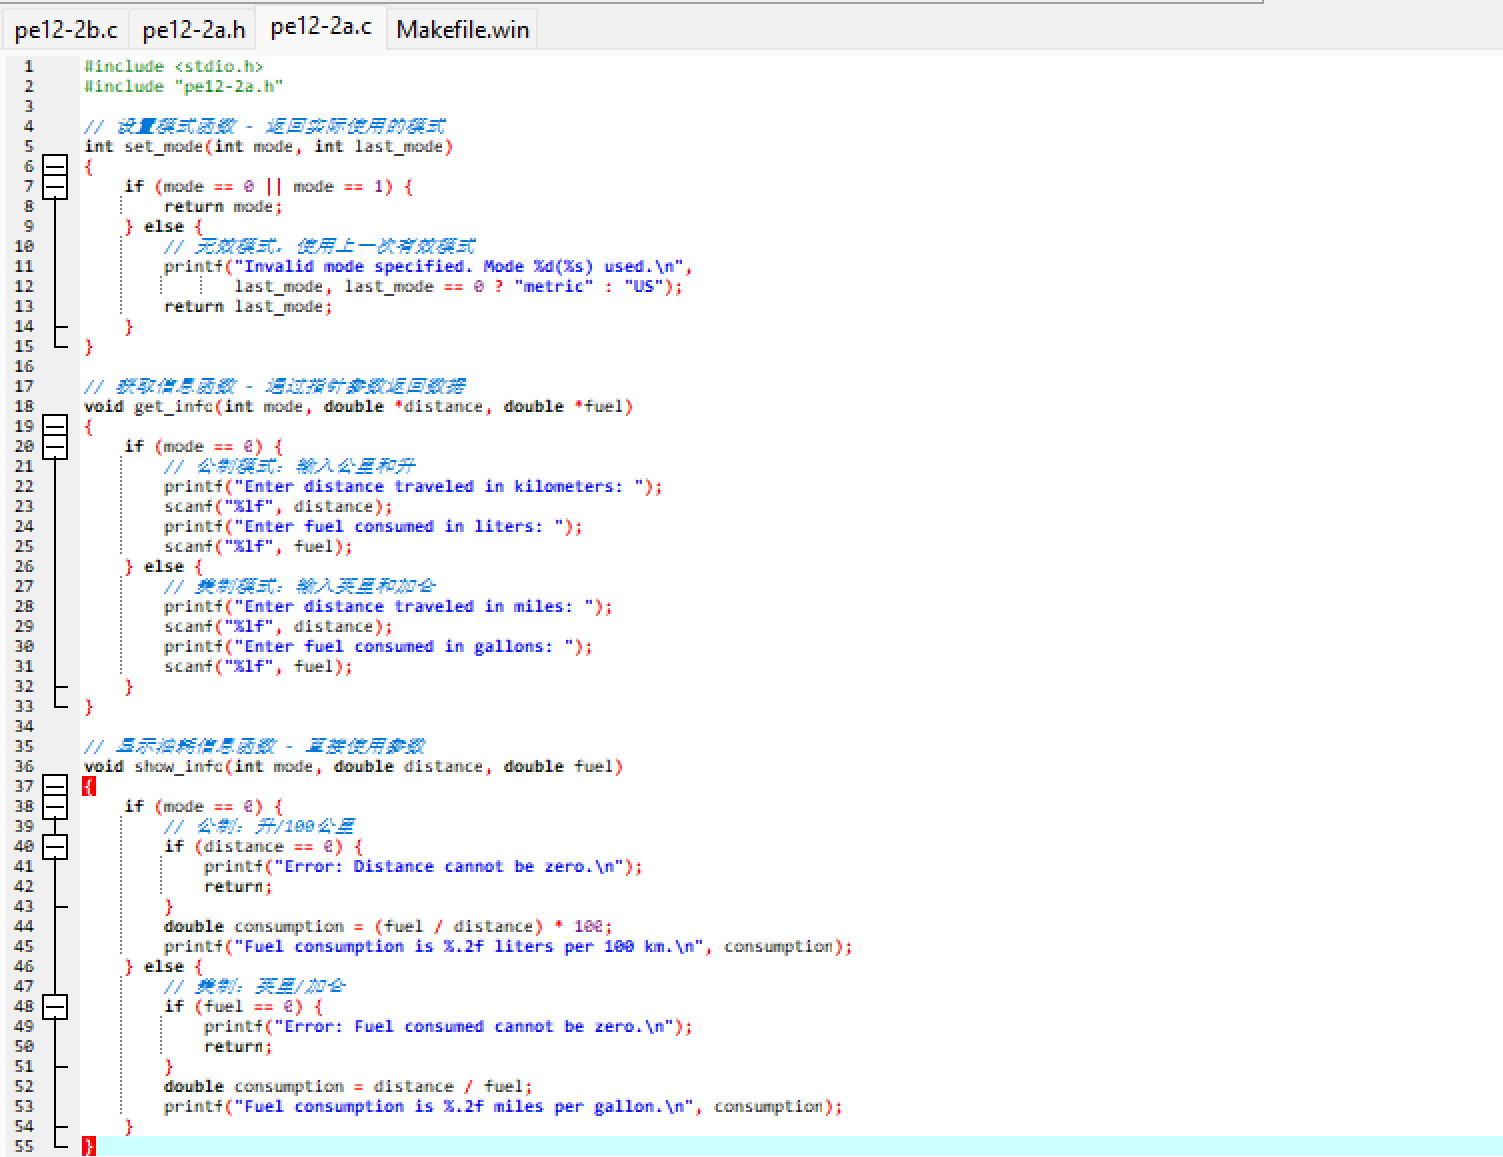Click 'return mode;' on line 8
The image size is (1503, 1157).
224,207
